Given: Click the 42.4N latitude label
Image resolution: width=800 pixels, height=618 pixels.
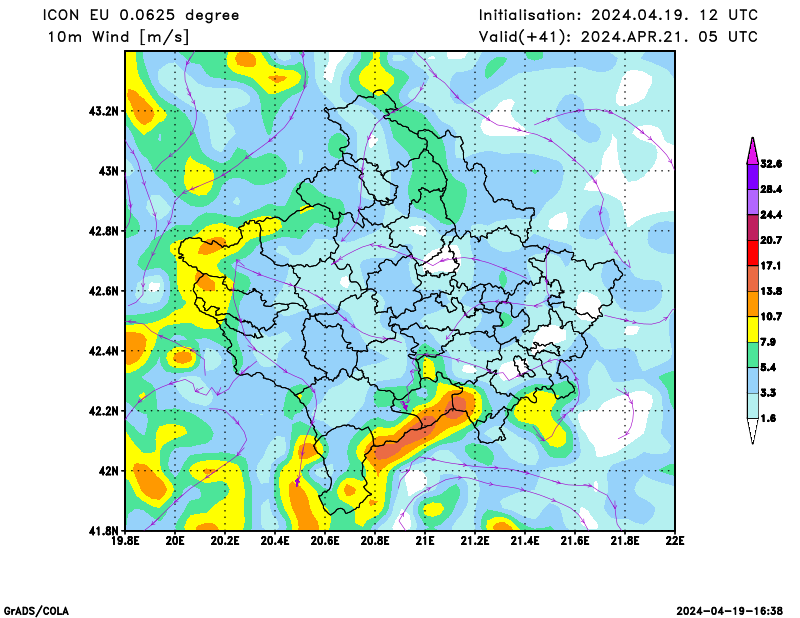Looking at the screenshot, I should 104,351.
